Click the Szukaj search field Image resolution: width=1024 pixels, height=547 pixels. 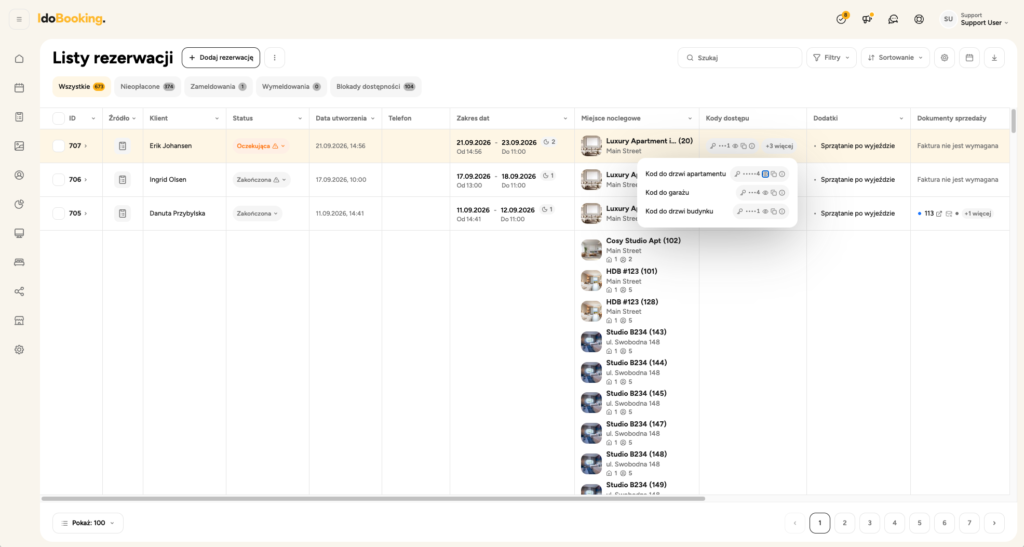tap(740, 57)
